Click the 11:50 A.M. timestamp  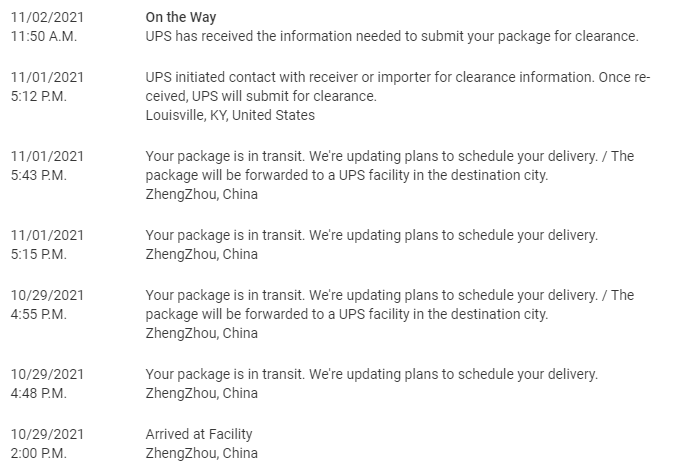44,36
